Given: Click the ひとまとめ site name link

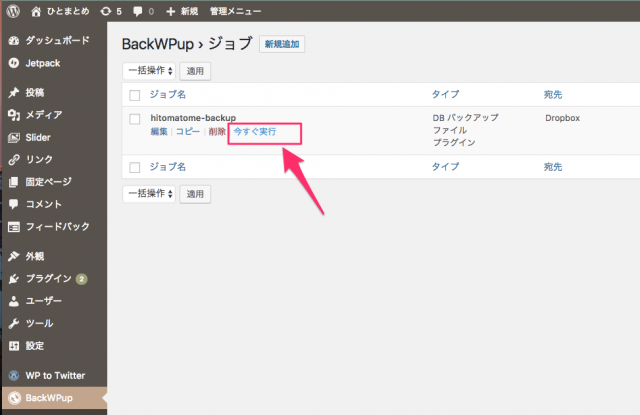Looking at the screenshot, I should (x=68, y=11).
